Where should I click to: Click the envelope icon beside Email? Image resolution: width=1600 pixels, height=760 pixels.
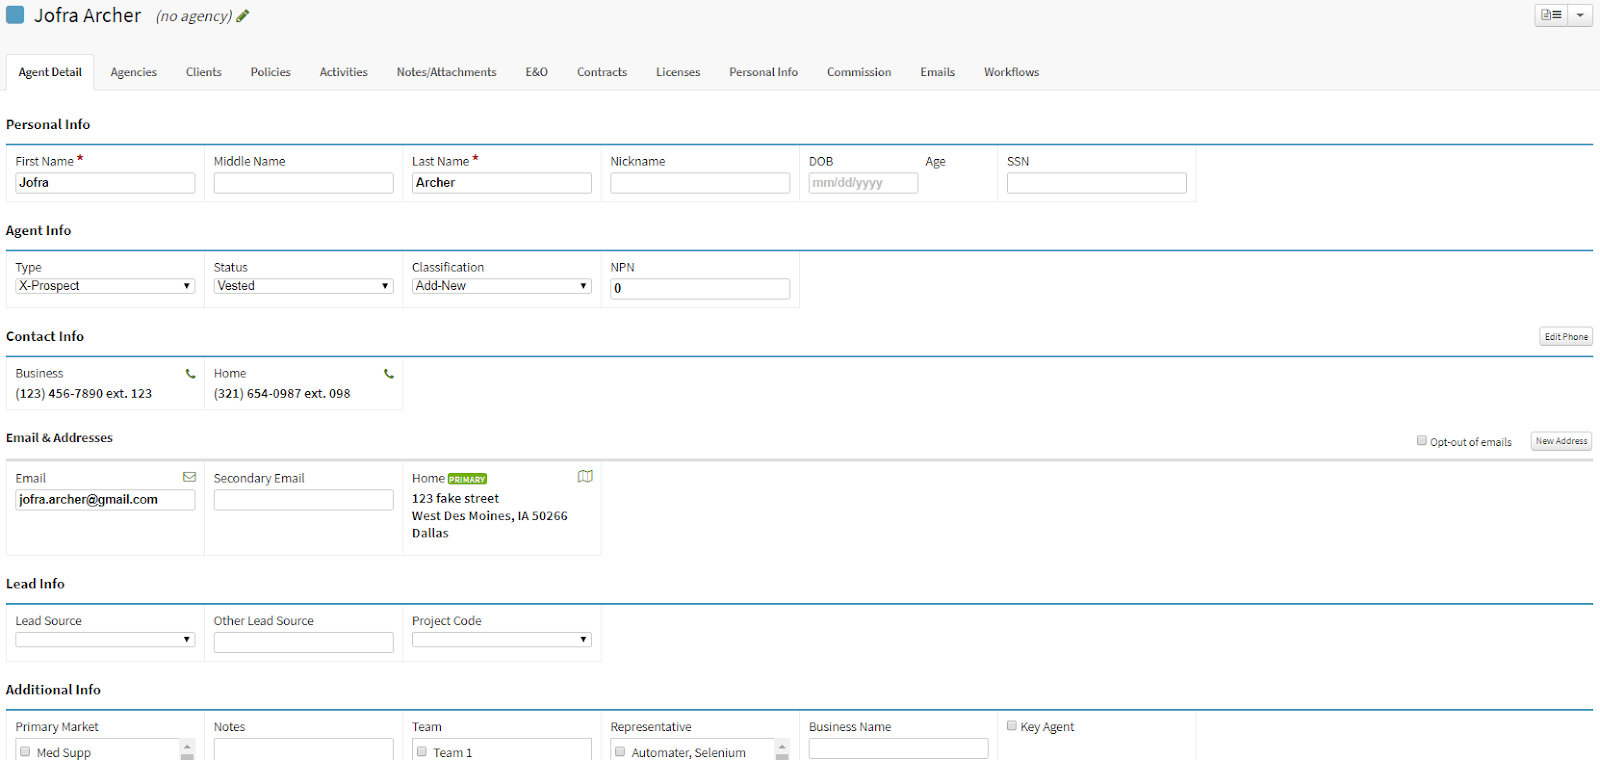pos(189,477)
